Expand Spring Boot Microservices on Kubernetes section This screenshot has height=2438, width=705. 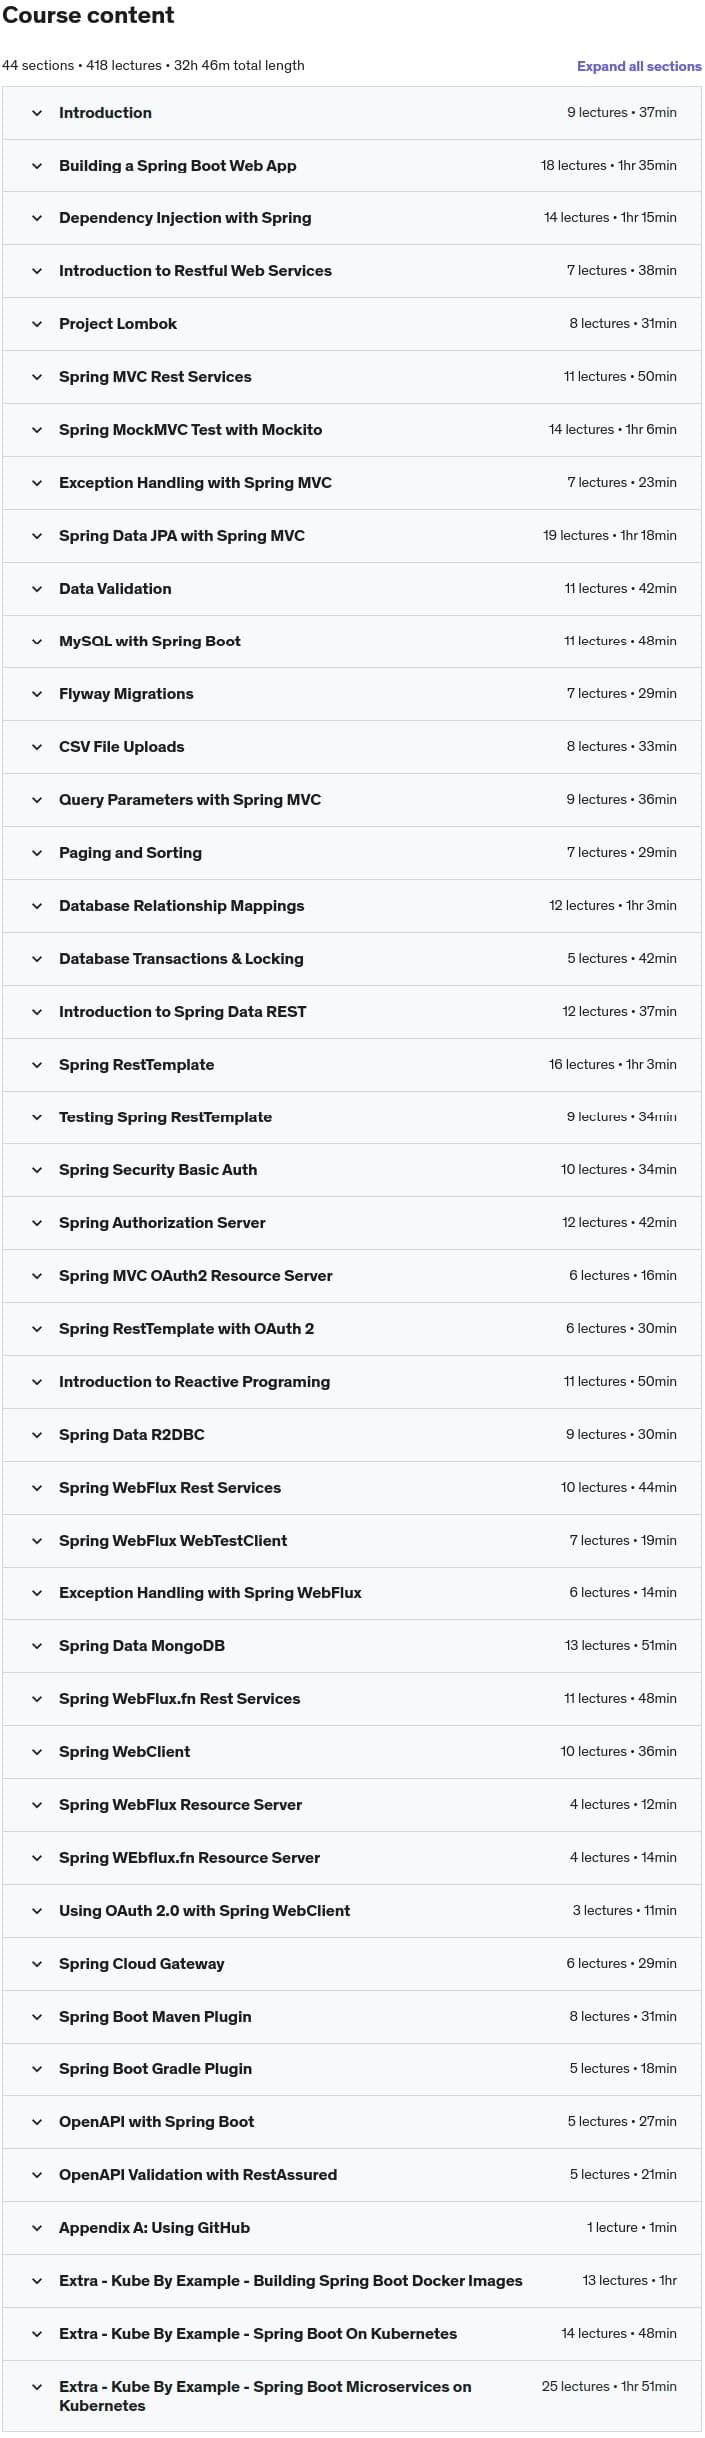(x=265, y=2395)
